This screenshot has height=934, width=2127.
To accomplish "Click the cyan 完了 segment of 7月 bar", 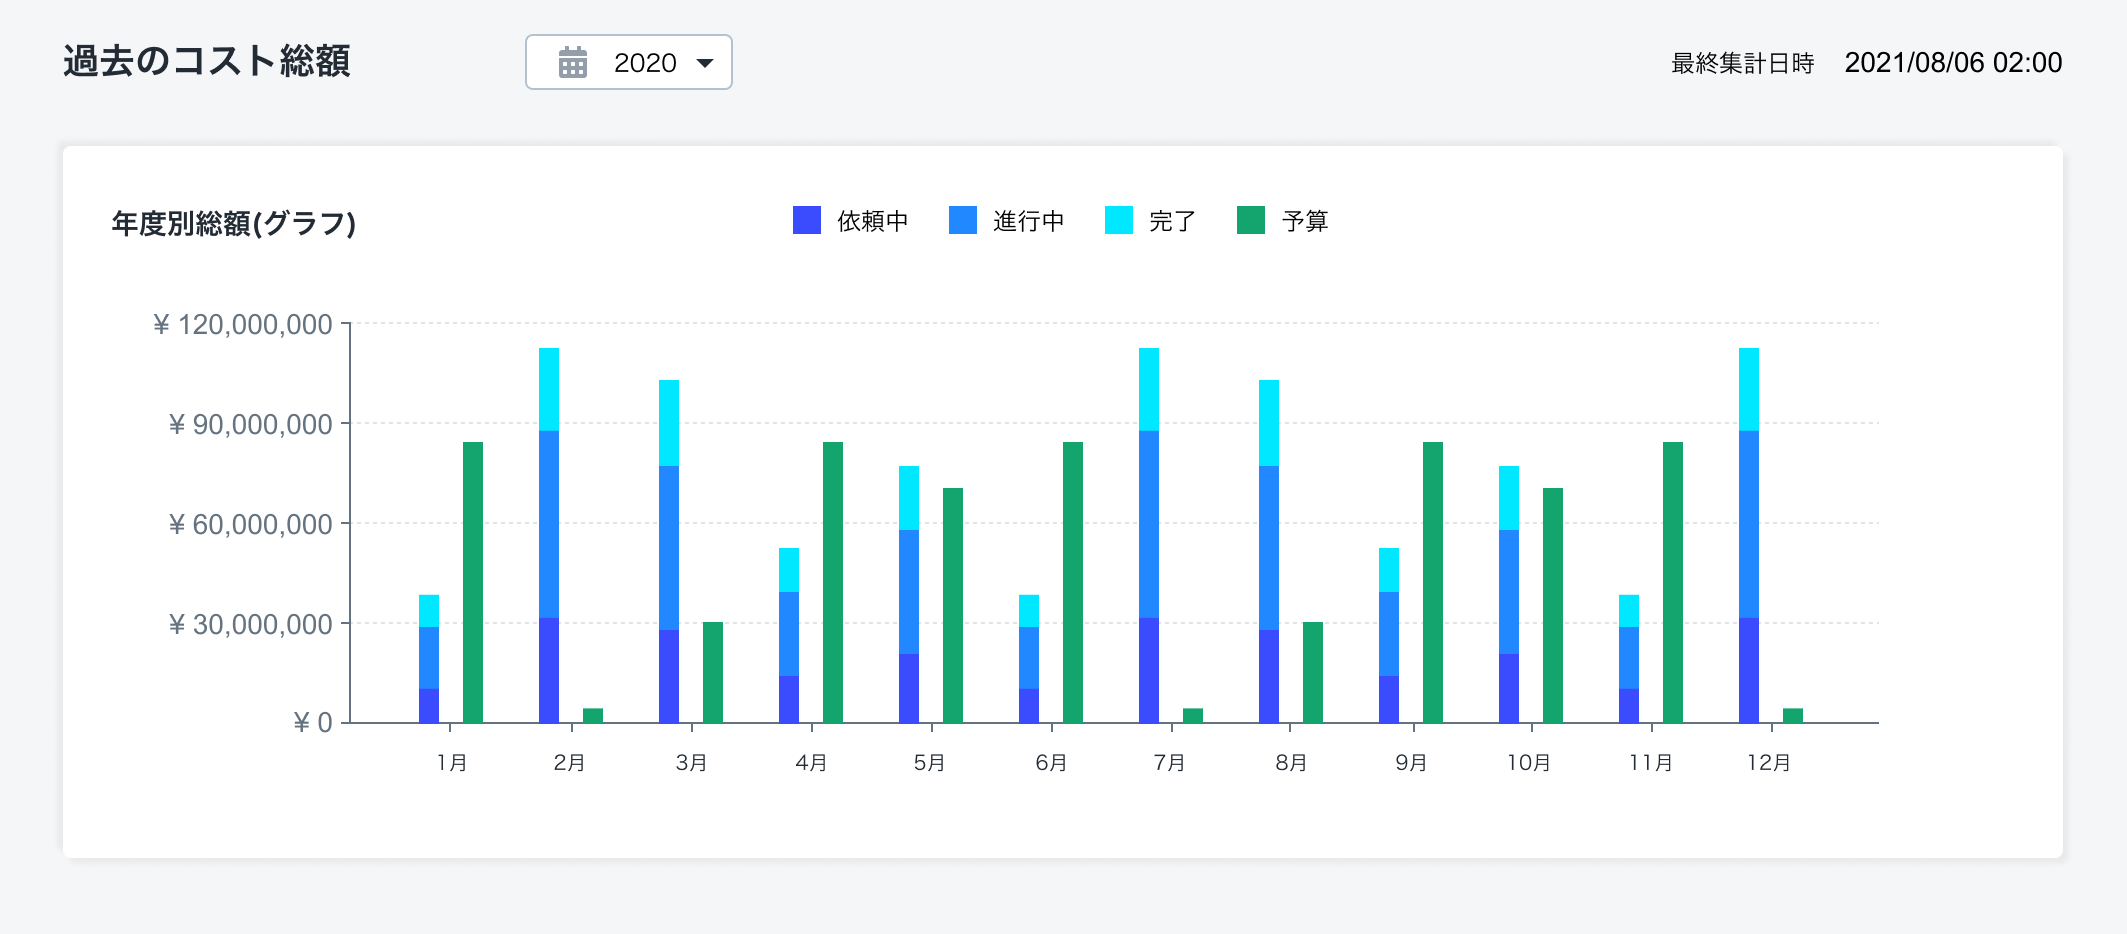I will pos(1149,389).
